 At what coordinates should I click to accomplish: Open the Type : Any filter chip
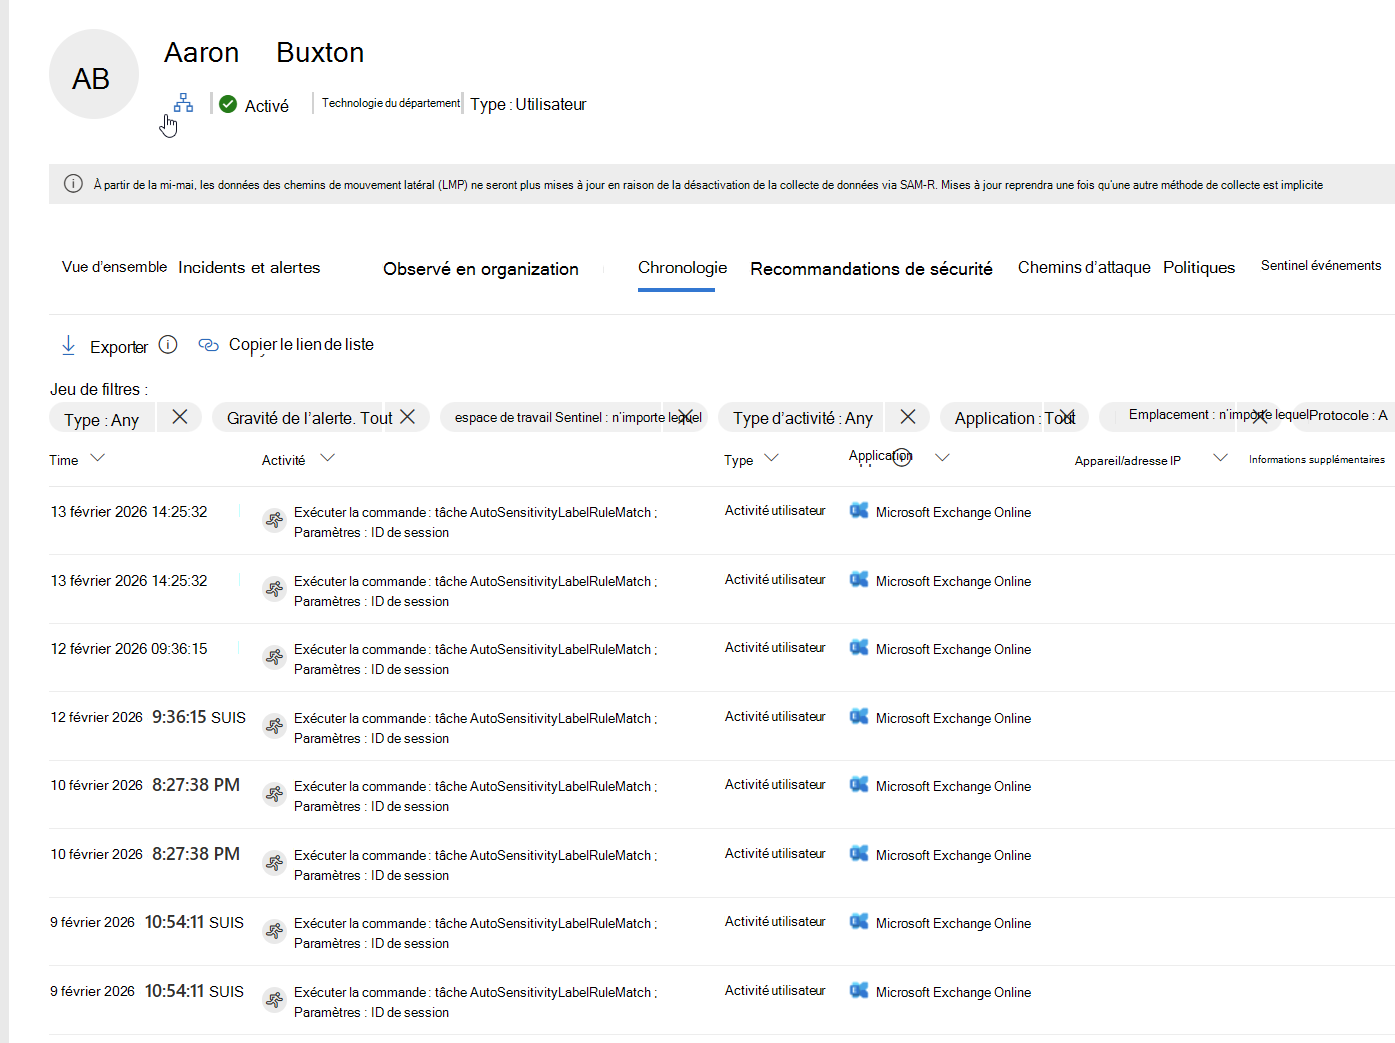click(102, 420)
